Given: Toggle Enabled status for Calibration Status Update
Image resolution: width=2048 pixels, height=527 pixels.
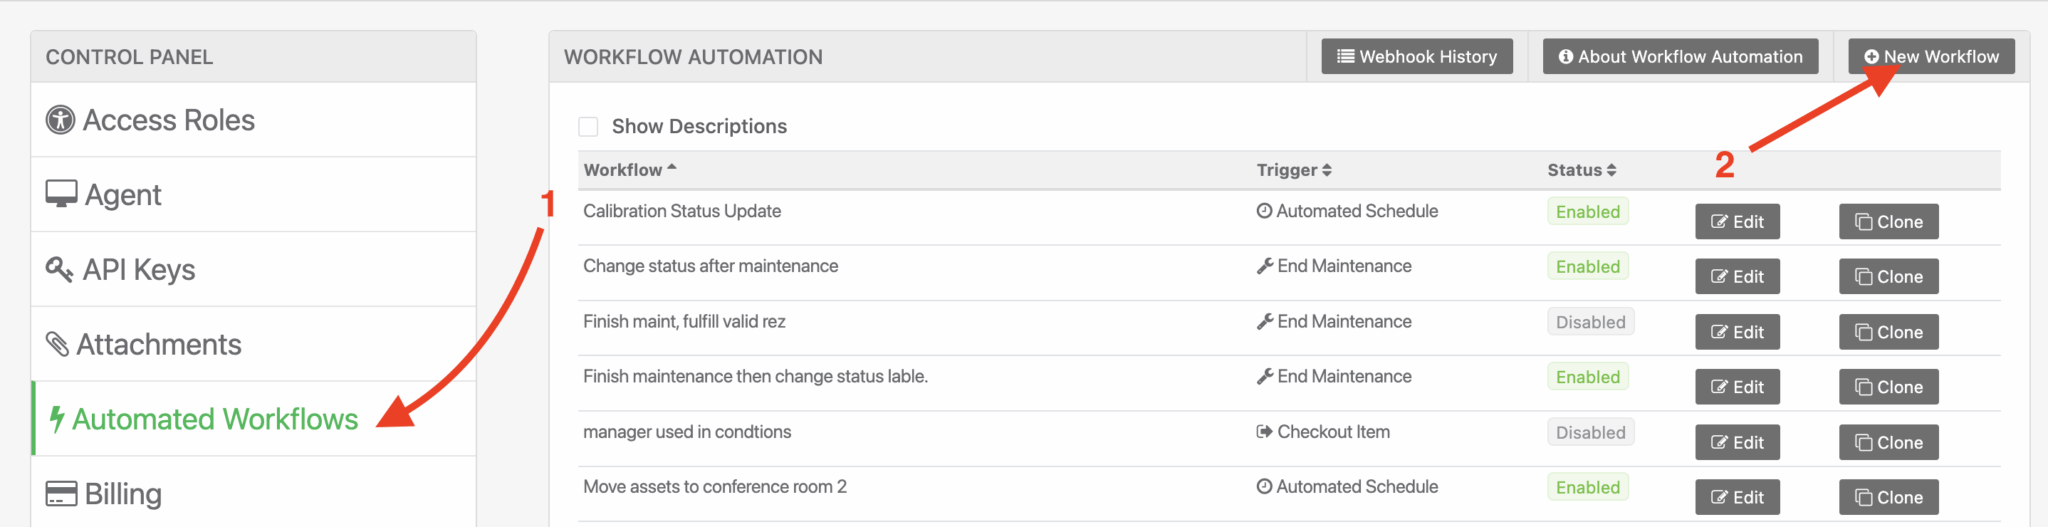Looking at the screenshot, I should pyautogui.click(x=1588, y=212).
